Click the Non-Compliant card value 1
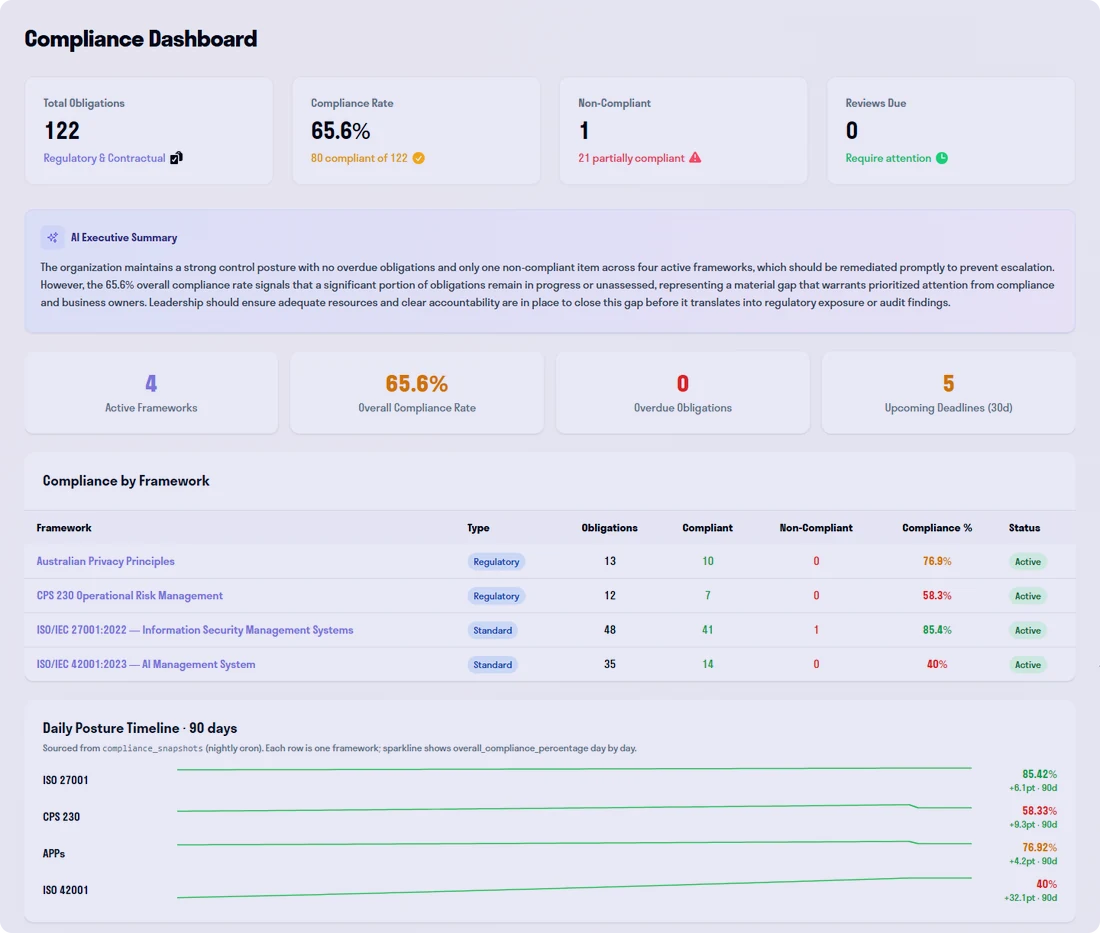Image resolution: width=1100 pixels, height=933 pixels. (x=584, y=130)
